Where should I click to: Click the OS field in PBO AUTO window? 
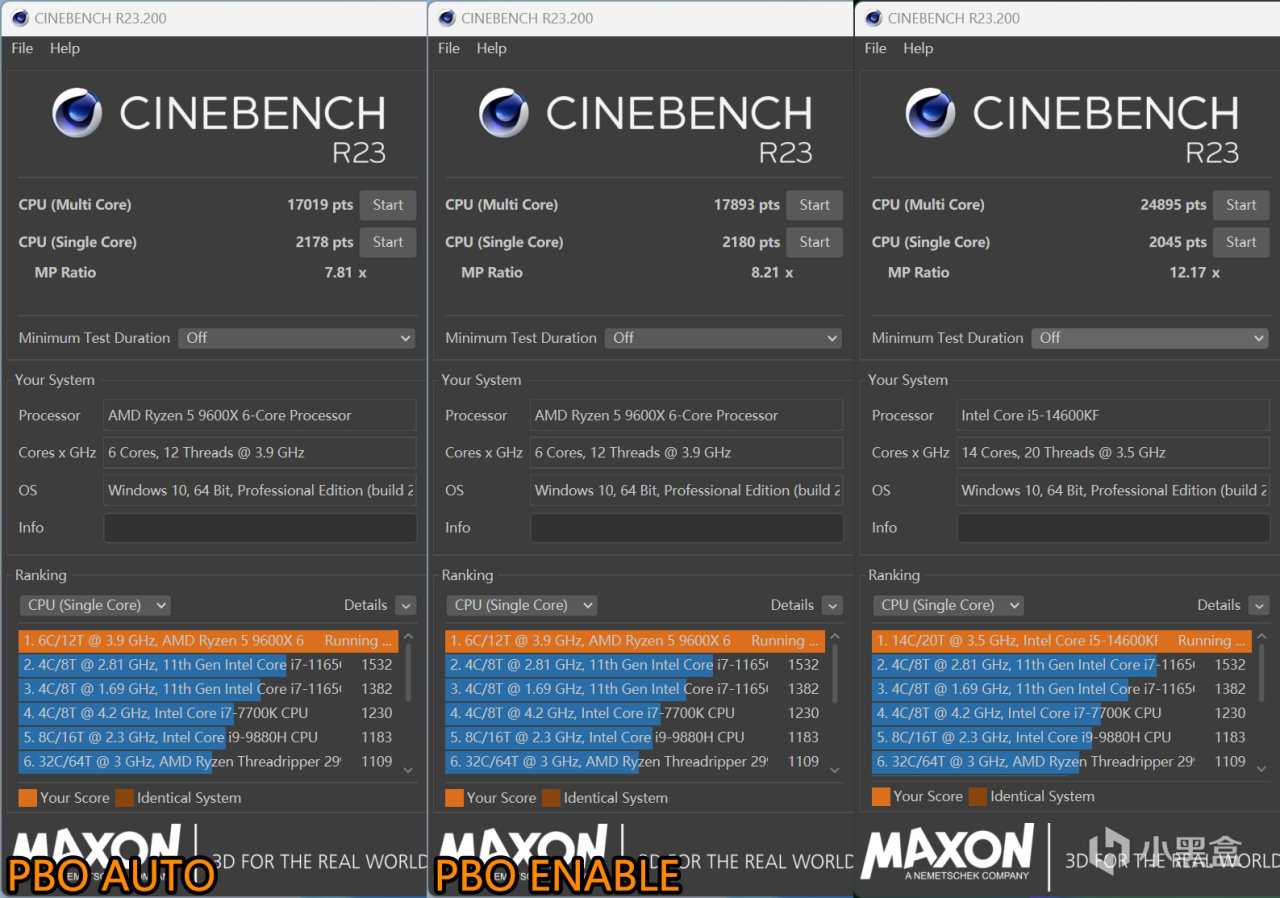pos(260,490)
